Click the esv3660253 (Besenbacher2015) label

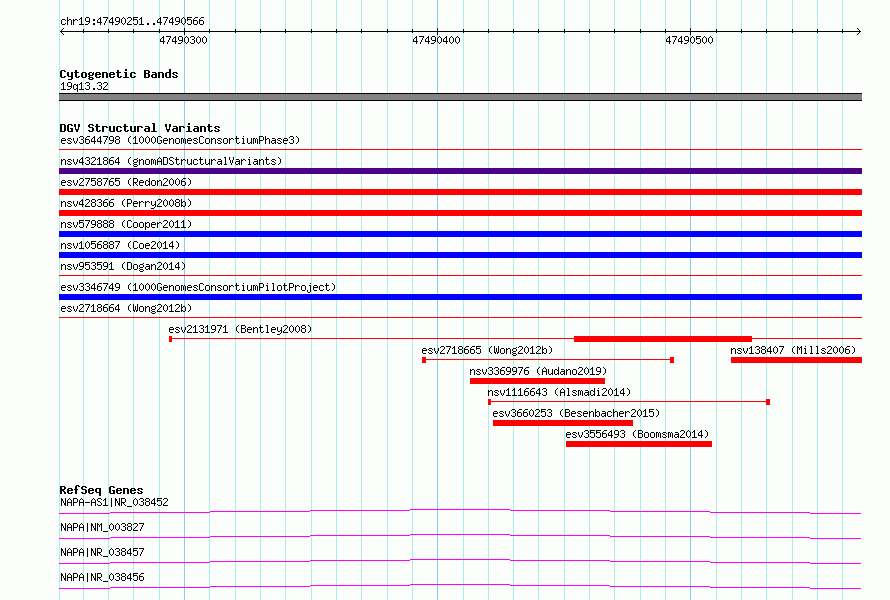[576, 413]
